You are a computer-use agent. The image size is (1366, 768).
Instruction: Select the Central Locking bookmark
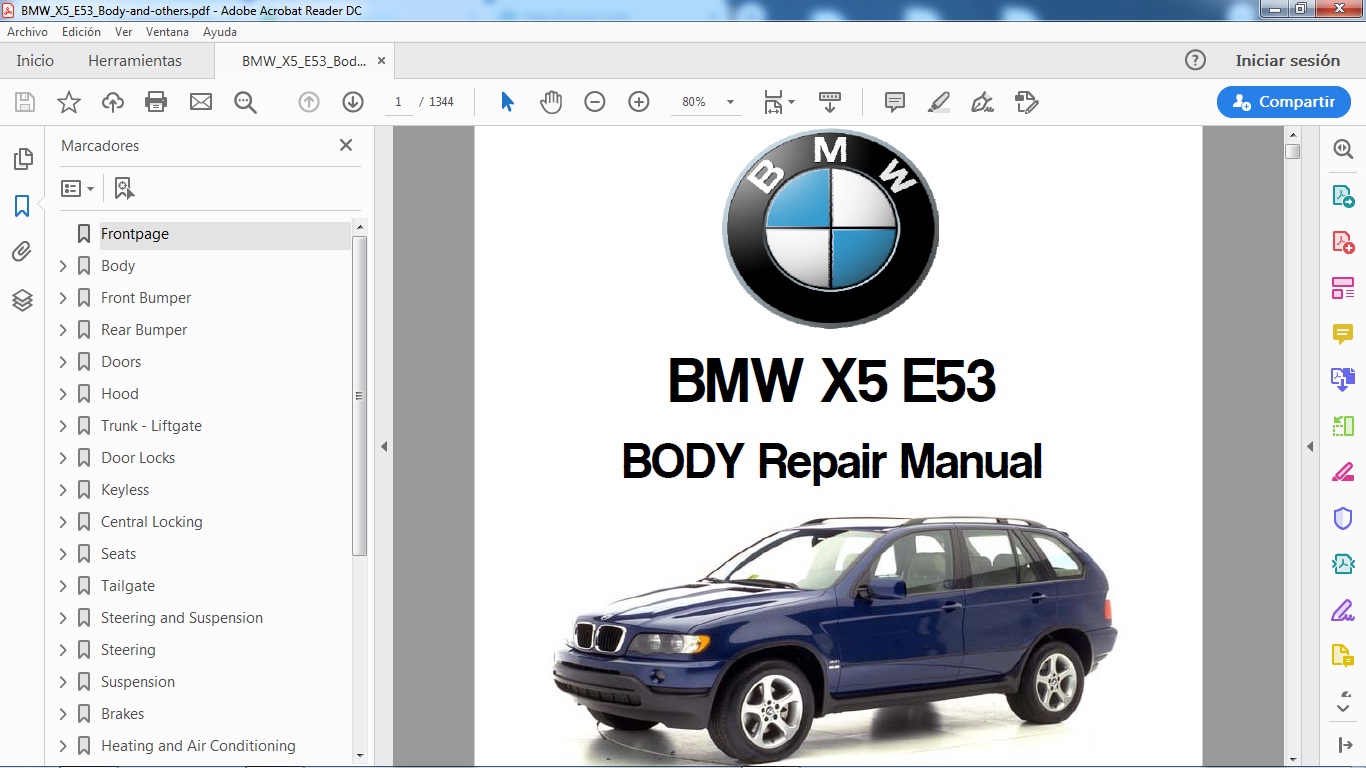point(151,522)
